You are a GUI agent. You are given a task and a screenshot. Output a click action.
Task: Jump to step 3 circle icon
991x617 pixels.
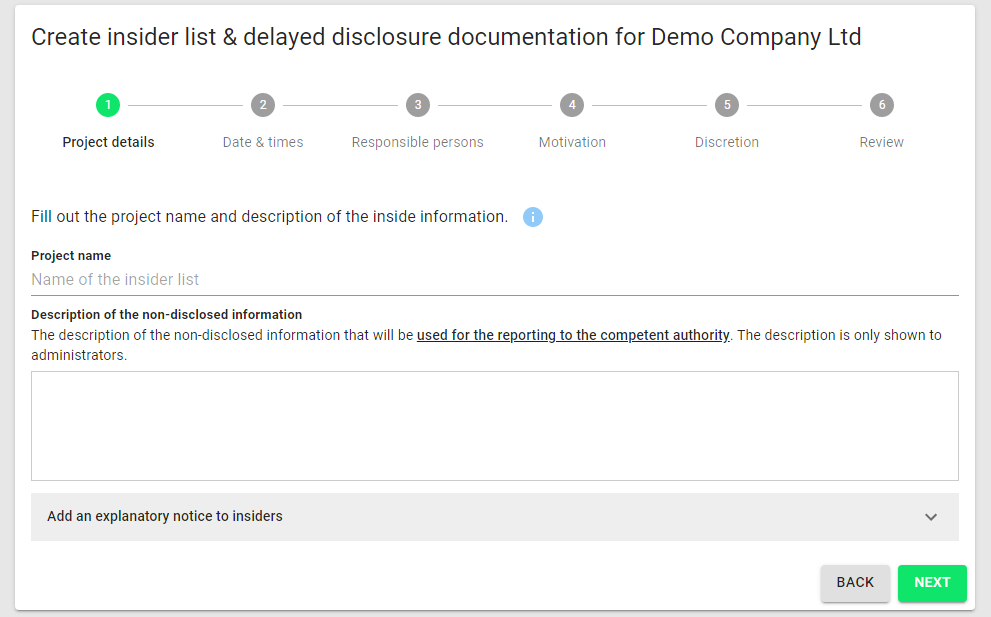coord(418,105)
